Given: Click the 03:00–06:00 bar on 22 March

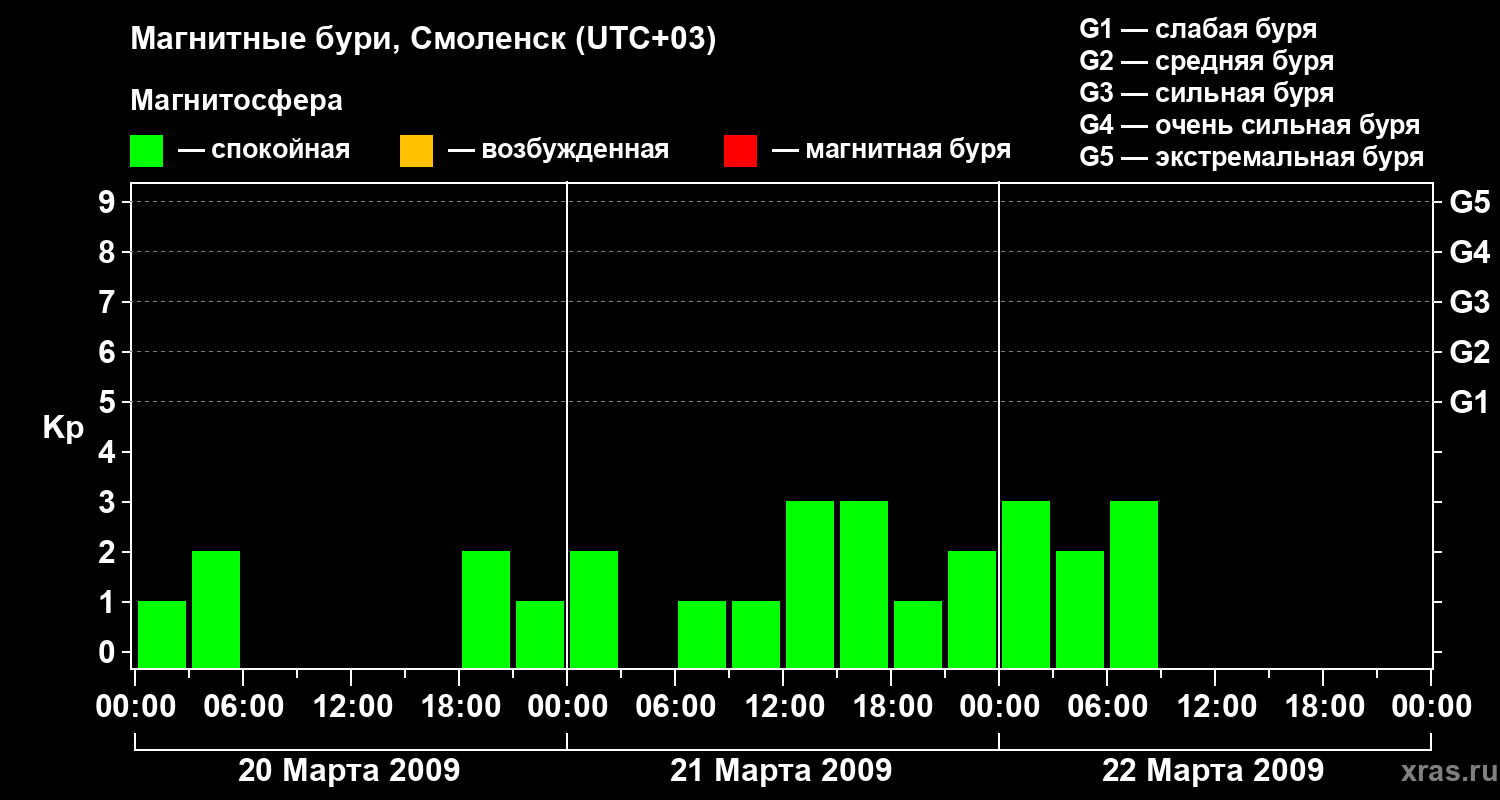Looking at the screenshot, I should [x=1080, y=609].
